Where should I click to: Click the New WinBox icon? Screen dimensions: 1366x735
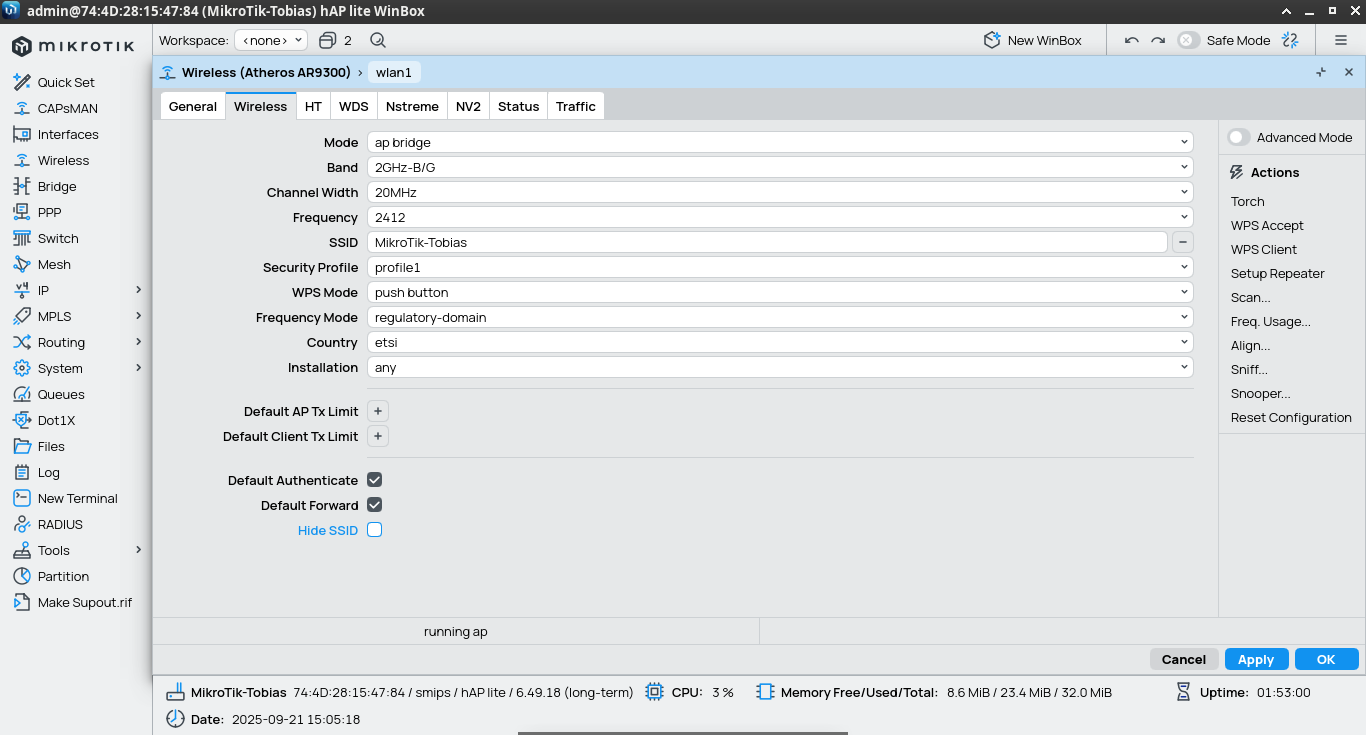coord(992,41)
